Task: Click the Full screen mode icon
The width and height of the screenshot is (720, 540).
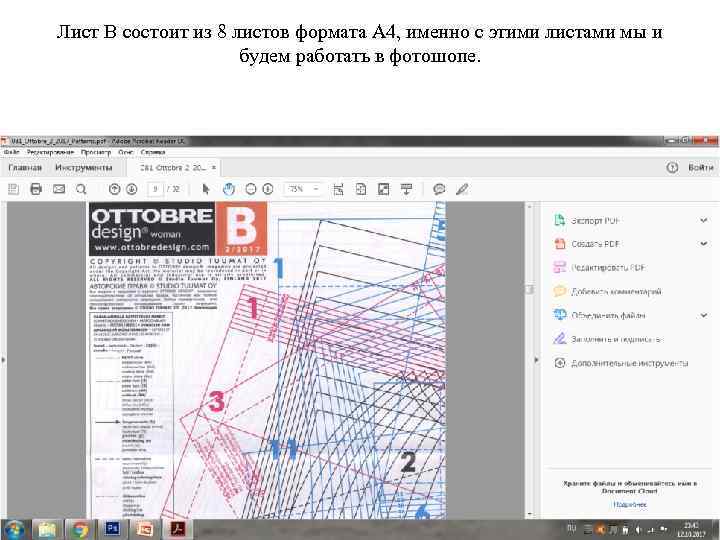Action: click(383, 189)
